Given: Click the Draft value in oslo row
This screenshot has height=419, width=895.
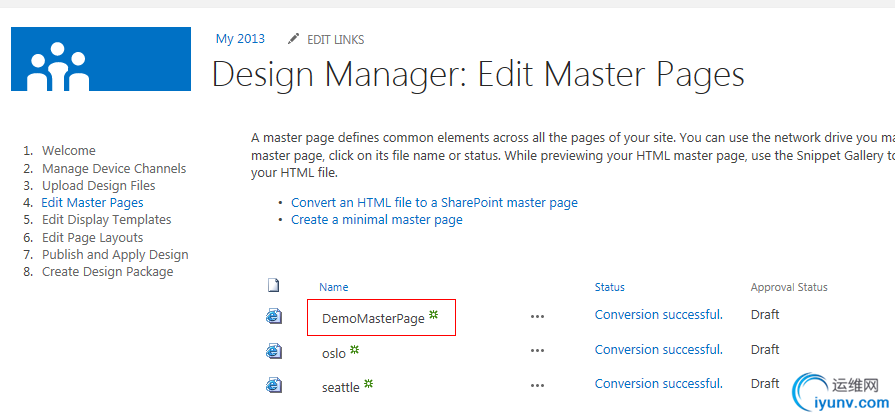Looking at the screenshot, I should tap(765, 349).
